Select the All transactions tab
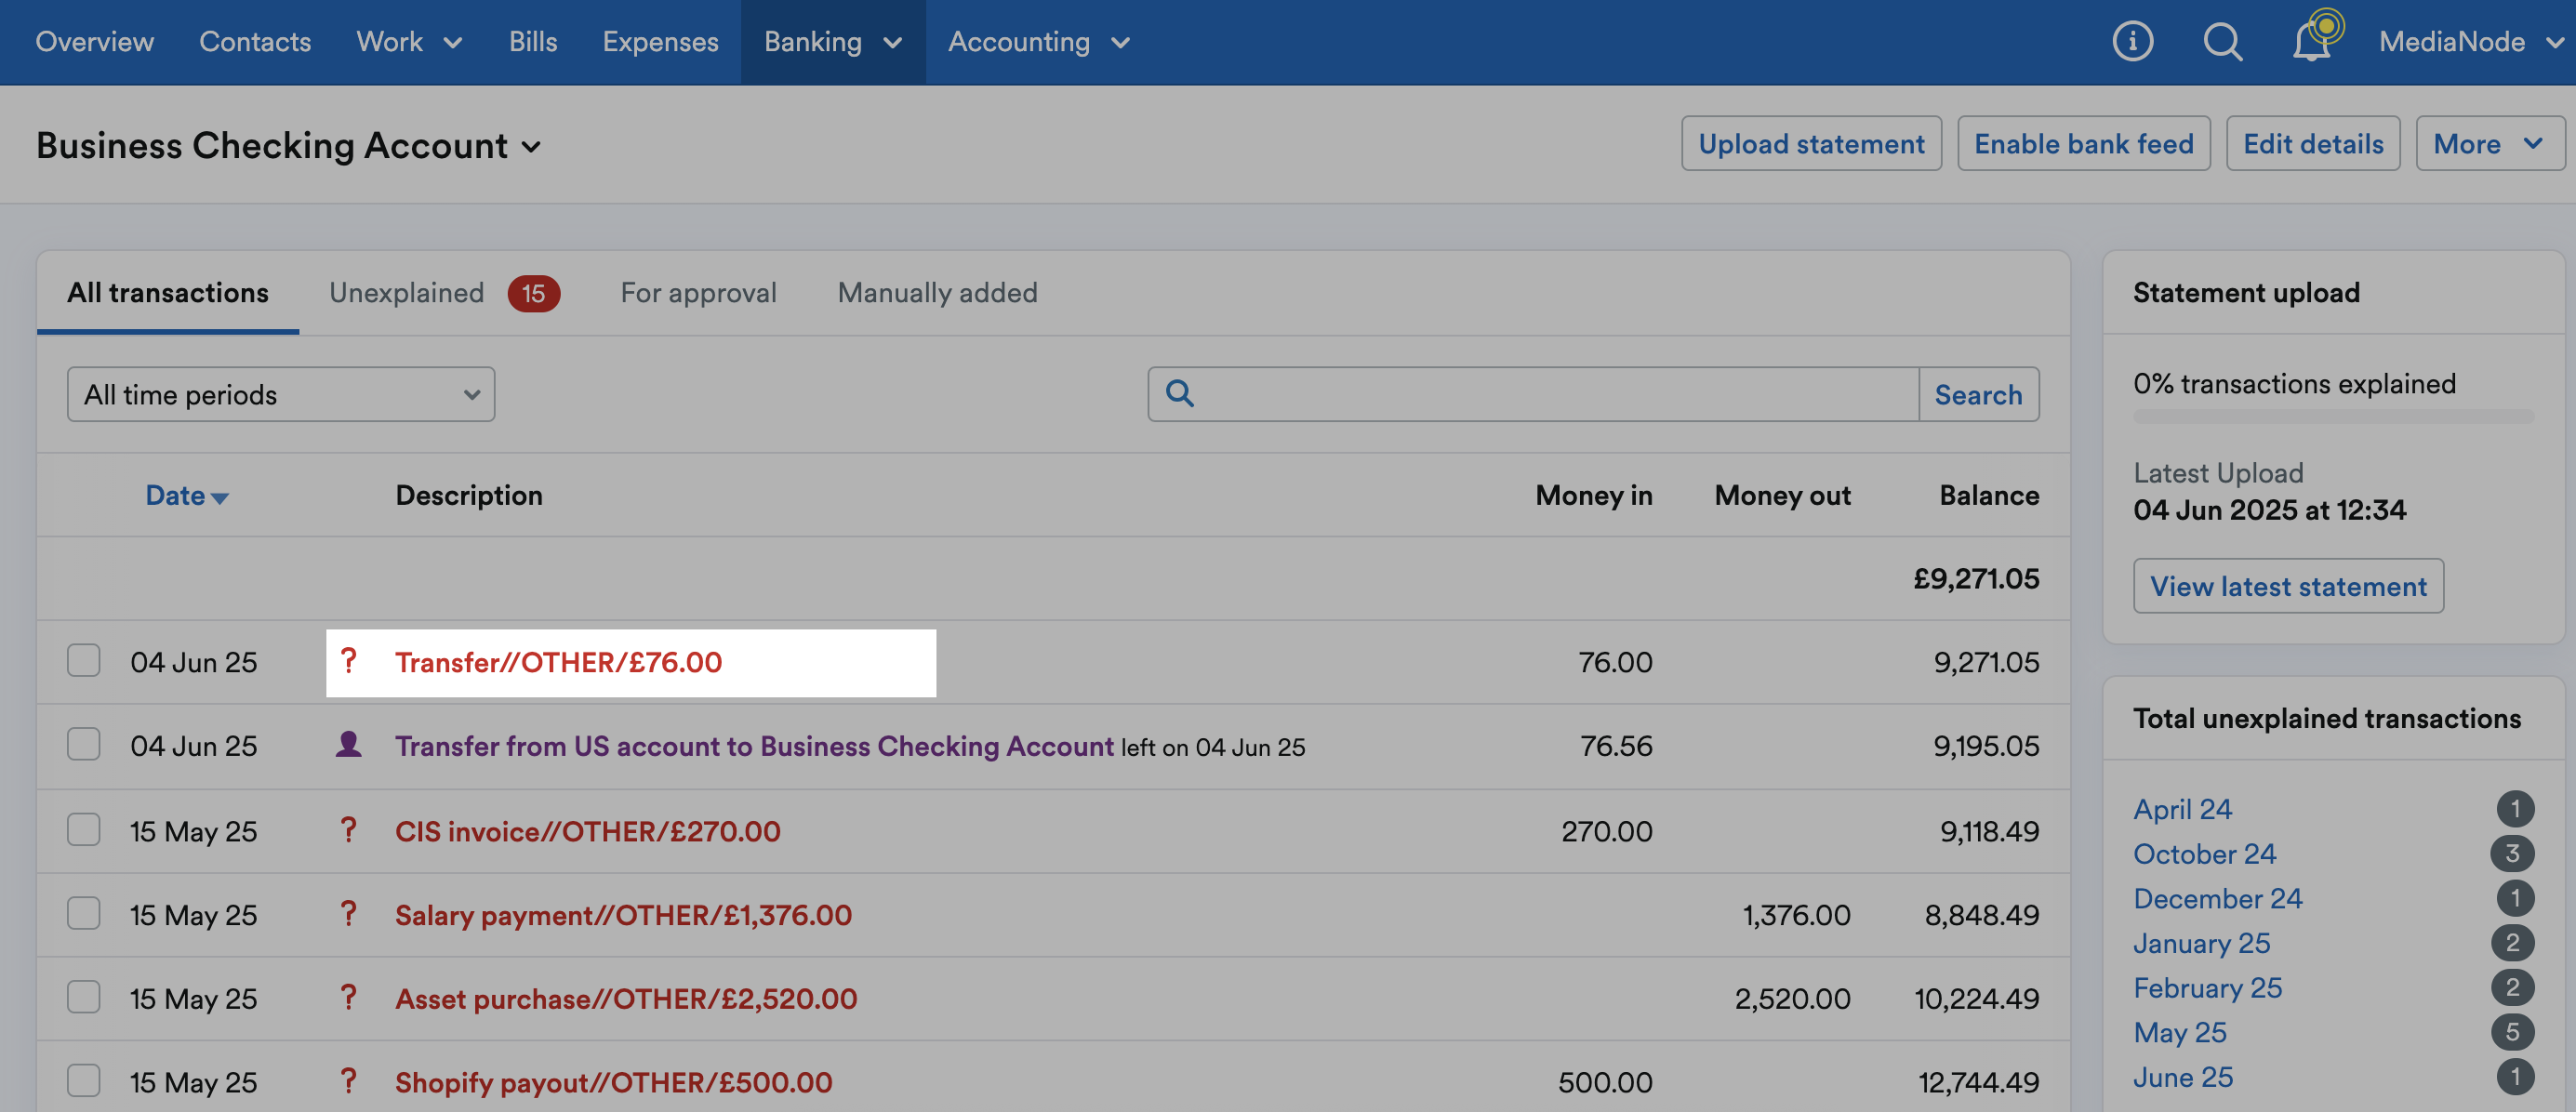This screenshot has height=1112, width=2576. pos(168,292)
